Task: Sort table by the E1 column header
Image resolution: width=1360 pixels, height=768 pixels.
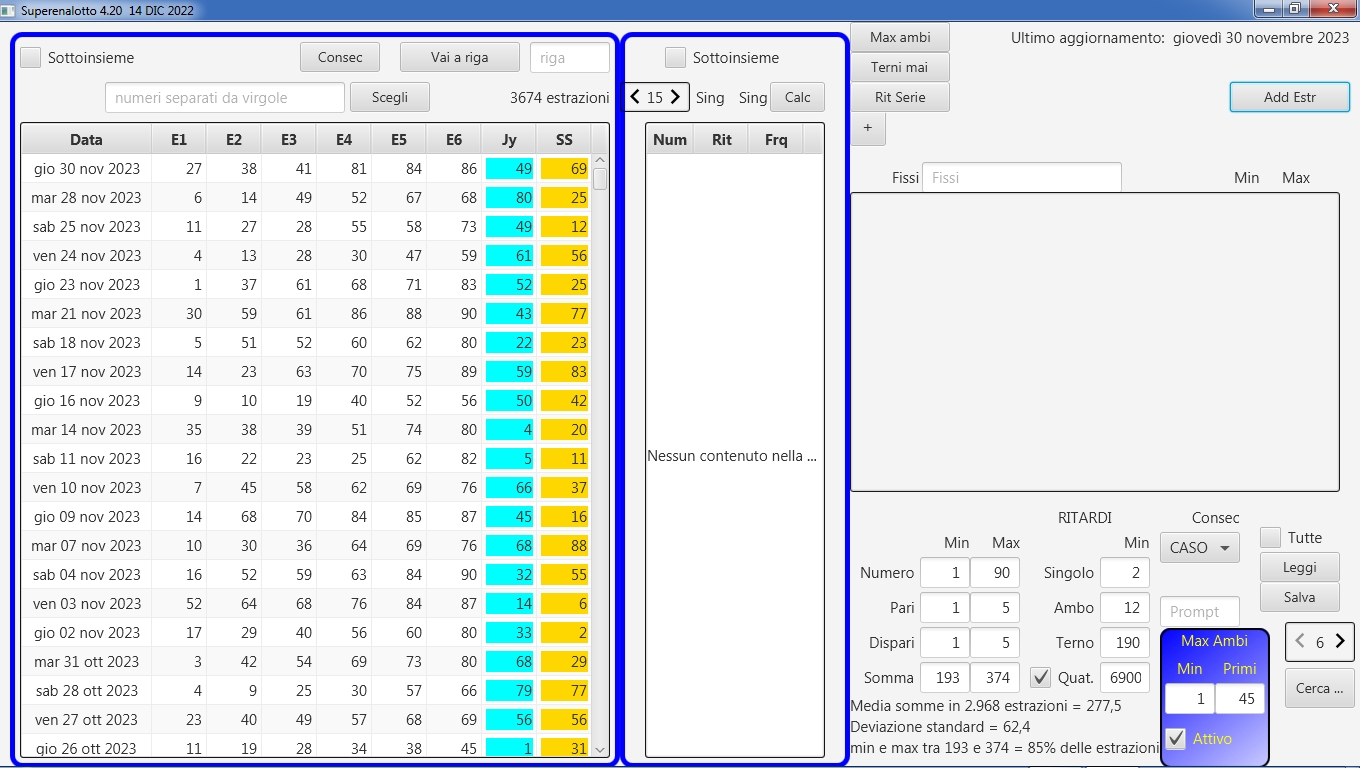Action: (x=179, y=140)
